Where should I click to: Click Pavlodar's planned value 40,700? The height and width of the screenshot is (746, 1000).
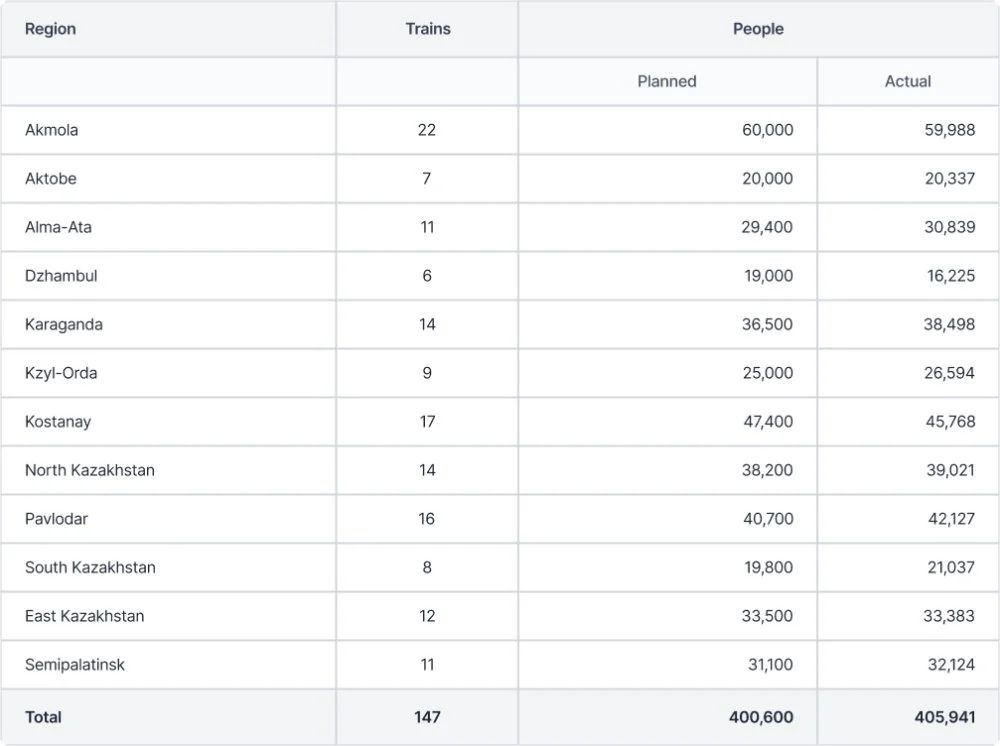[x=768, y=519]
